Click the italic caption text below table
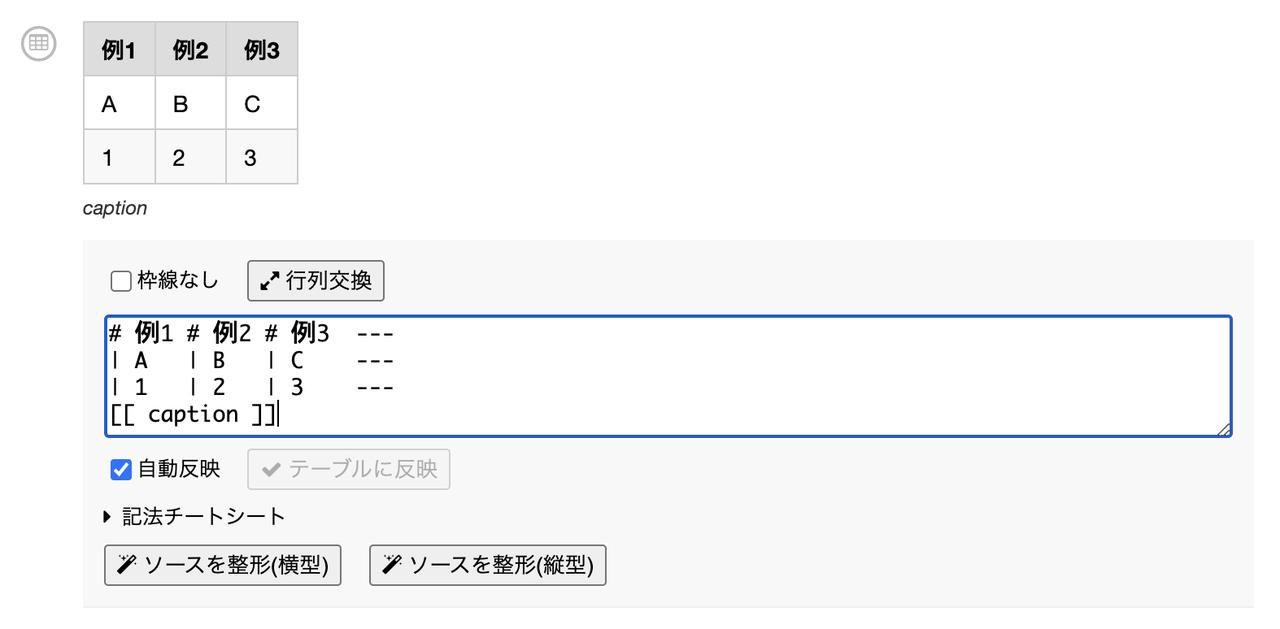This screenshot has height=629, width=1280. point(115,208)
